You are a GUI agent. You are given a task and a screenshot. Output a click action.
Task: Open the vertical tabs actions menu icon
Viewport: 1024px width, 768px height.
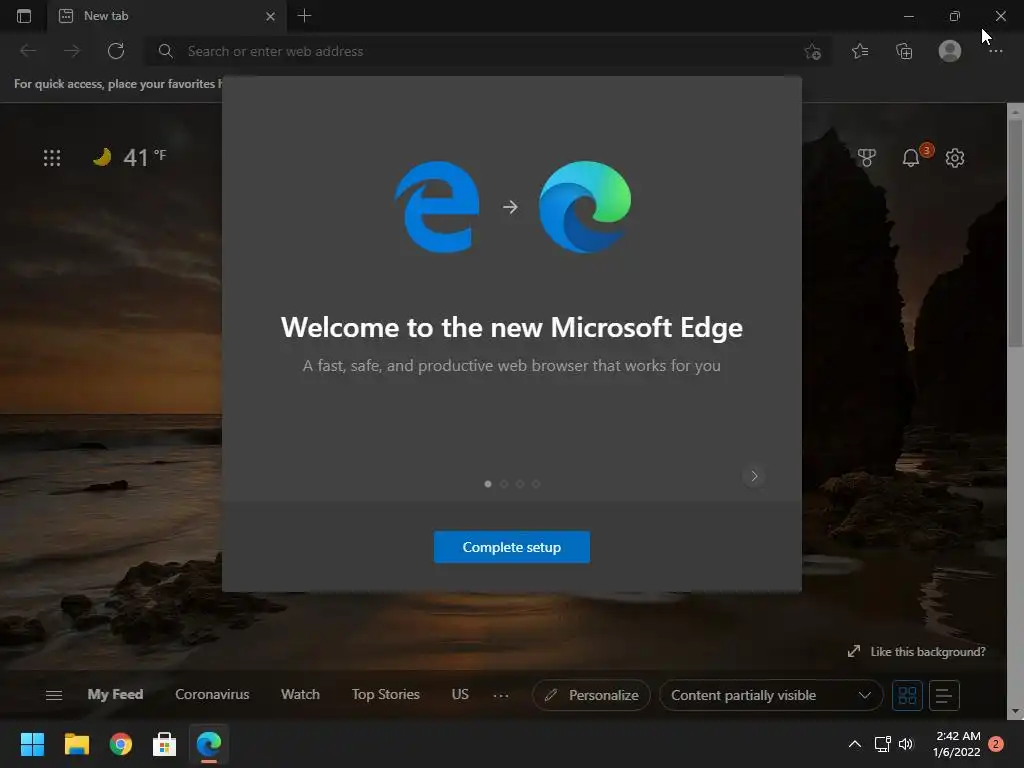point(24,16)
